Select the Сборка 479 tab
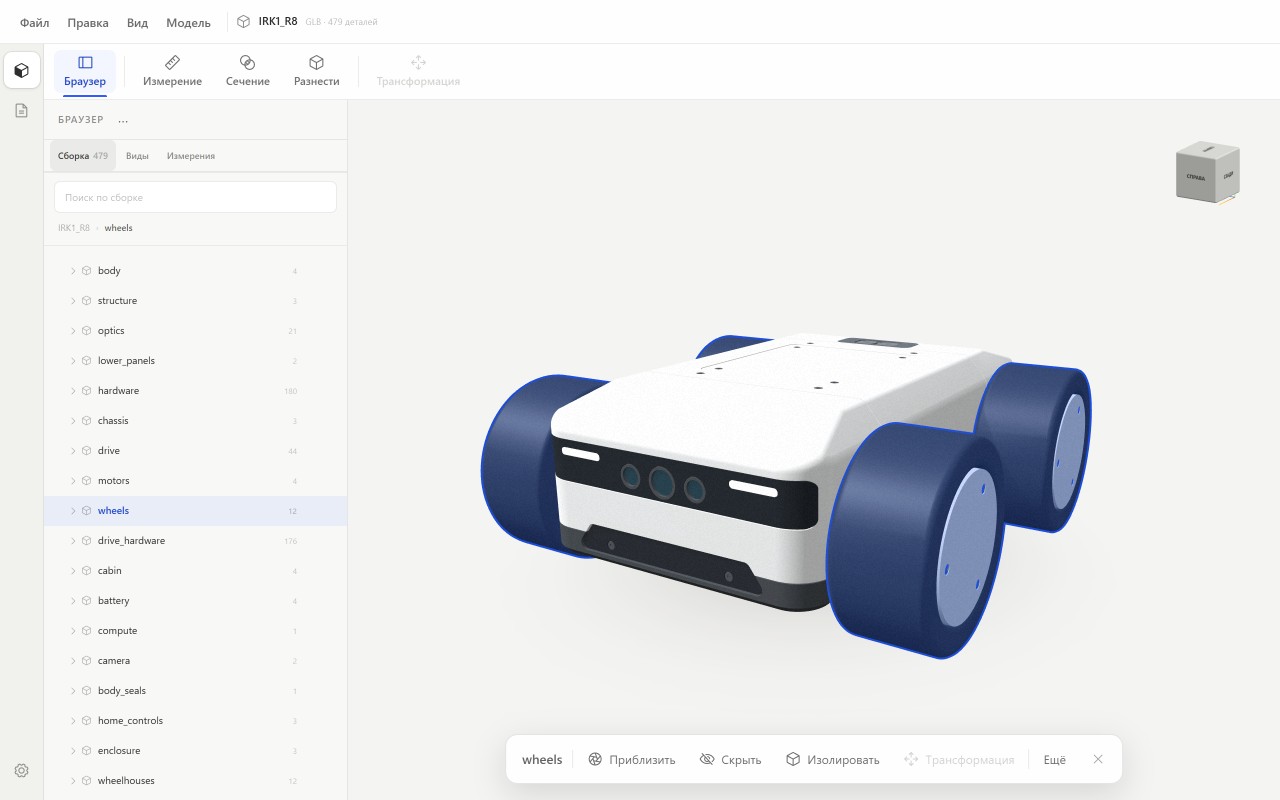Image resolution: width=1280 pixels, height=800 pixels. pyautogui.click(x=83, y=156)
